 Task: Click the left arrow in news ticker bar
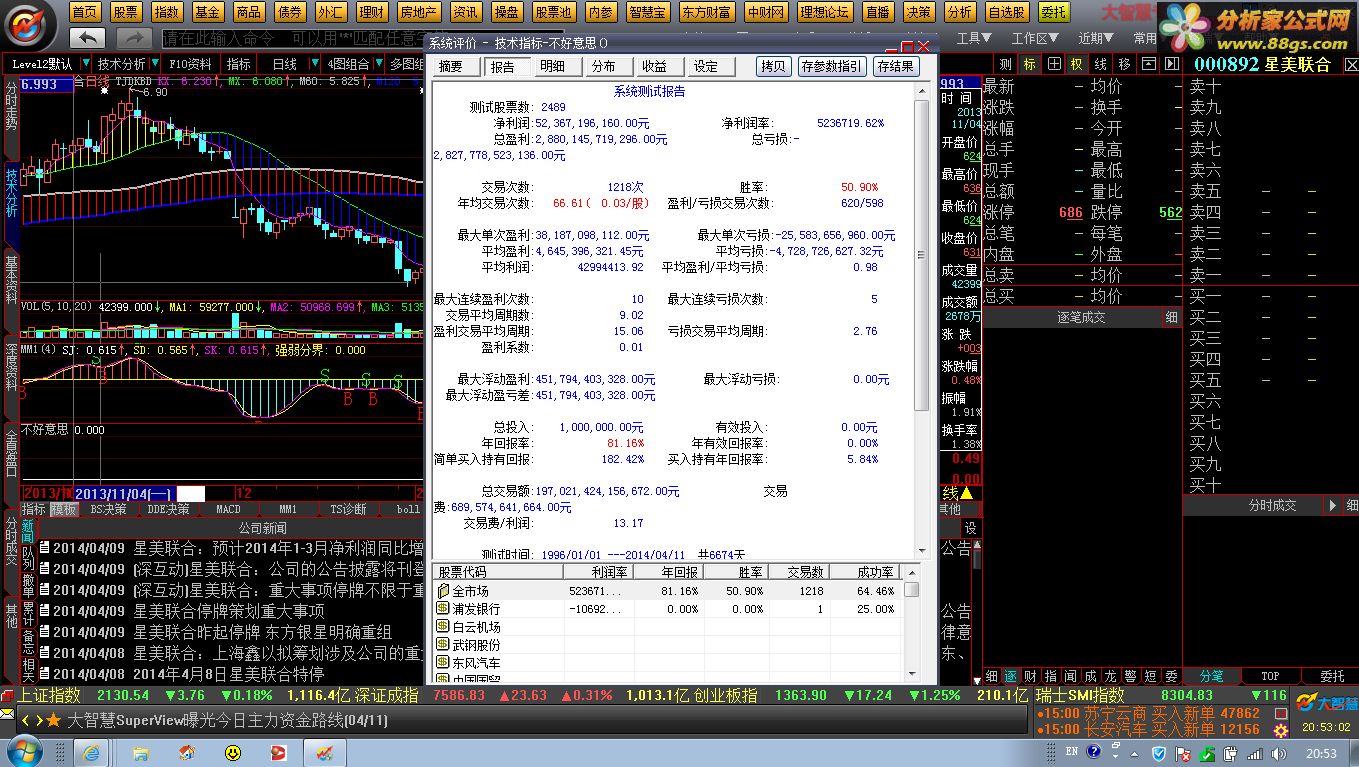pyautogui.click(x=25, y=720)
